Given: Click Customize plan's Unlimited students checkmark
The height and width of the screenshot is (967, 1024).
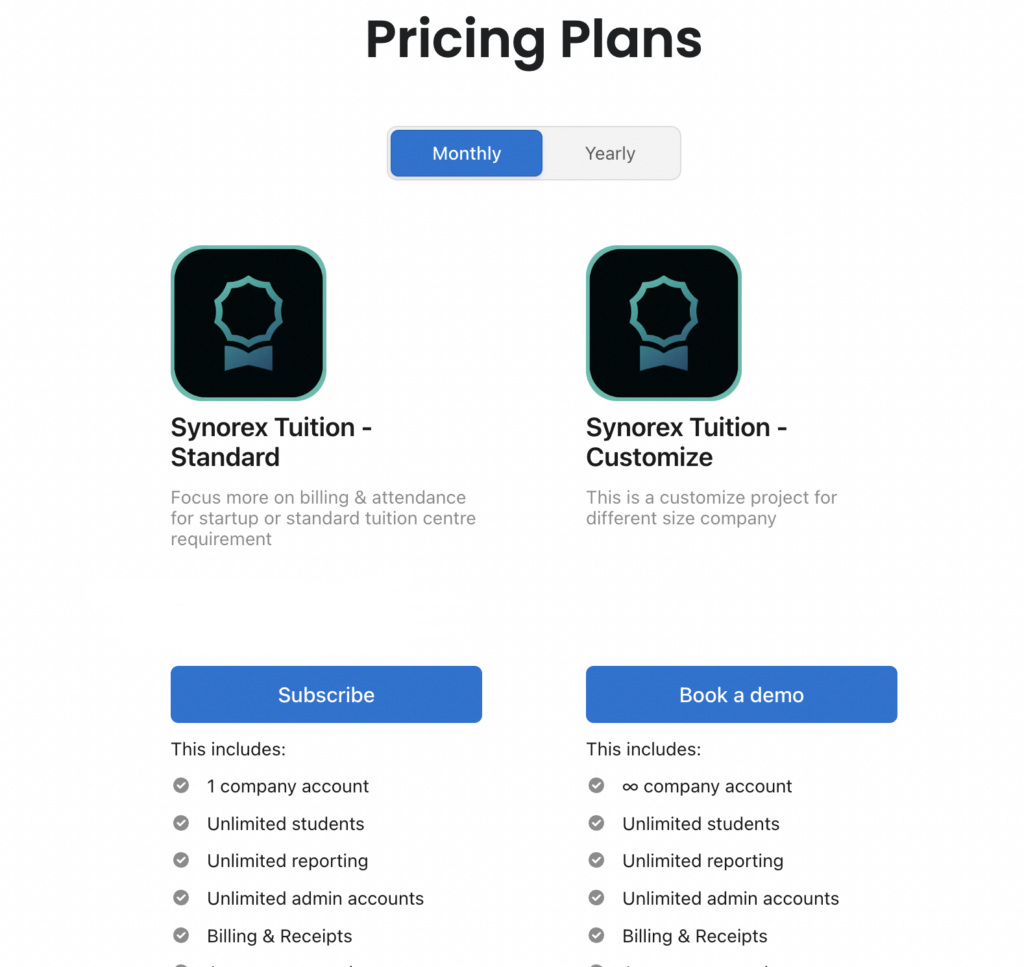Looking at the screenshot, I should pos(596,823).
